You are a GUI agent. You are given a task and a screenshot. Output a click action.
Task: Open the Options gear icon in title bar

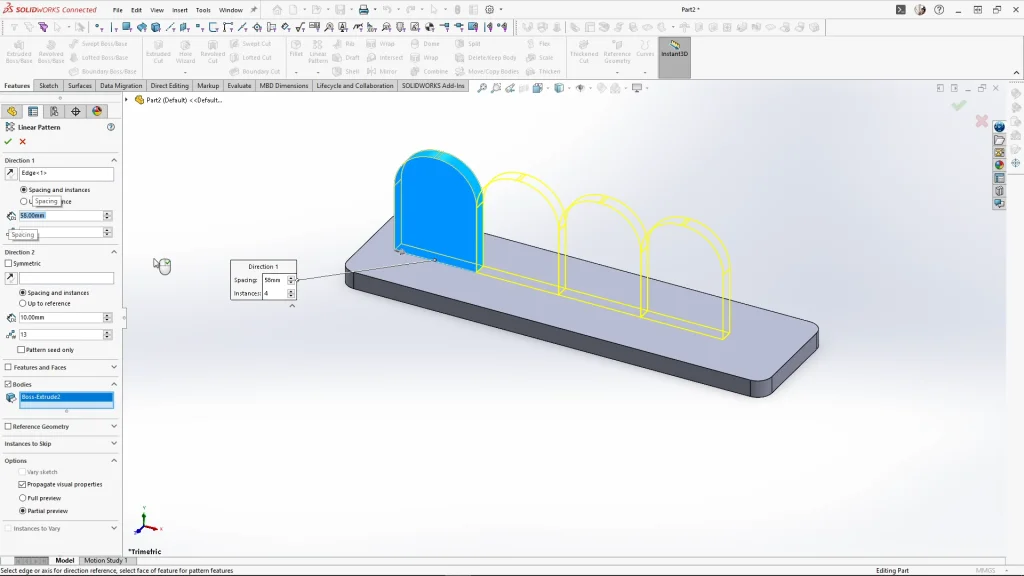click(489, 10)
